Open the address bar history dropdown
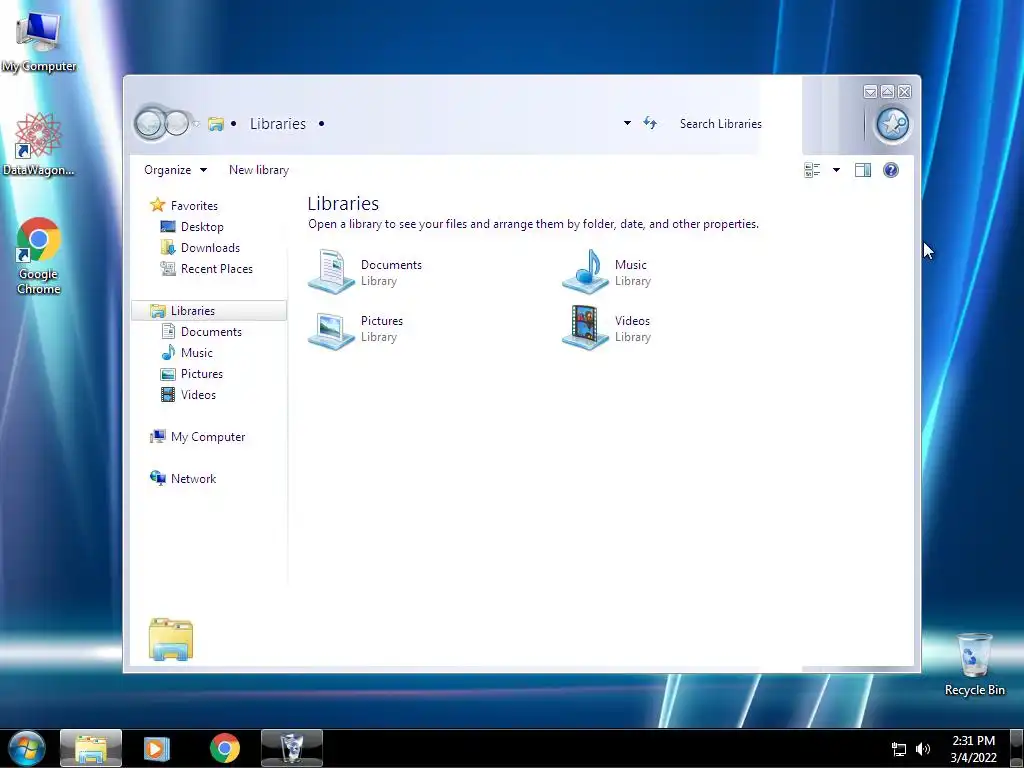This screenshot has width=1024, height=768. 627,123
